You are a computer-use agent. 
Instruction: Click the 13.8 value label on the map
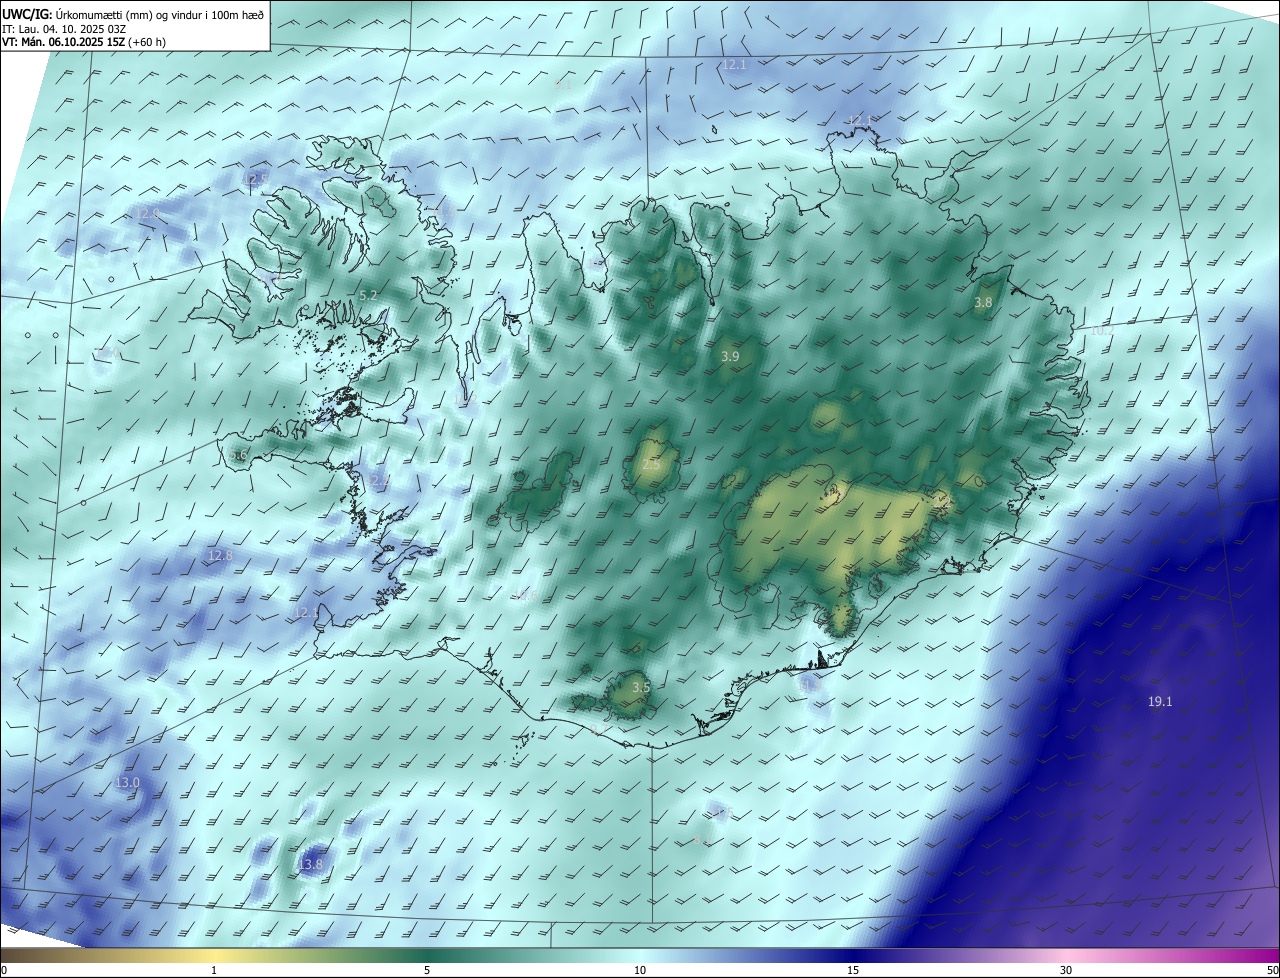(x=311, y=864)
